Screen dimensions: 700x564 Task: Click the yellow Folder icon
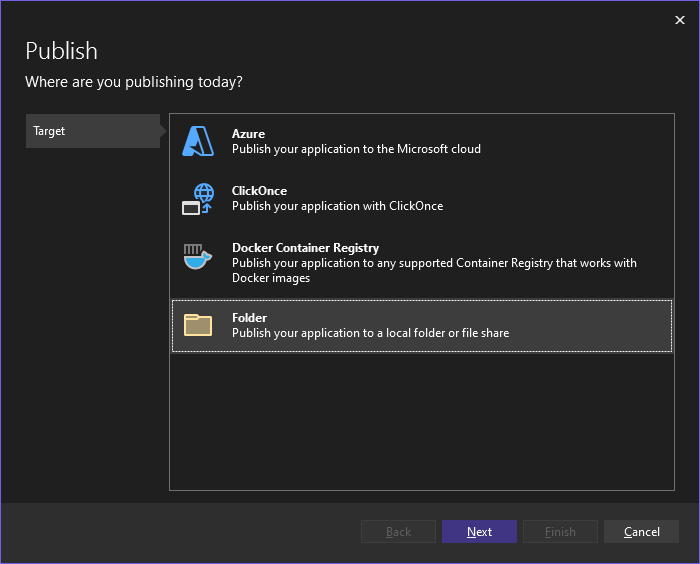click(x=198, y=325)
